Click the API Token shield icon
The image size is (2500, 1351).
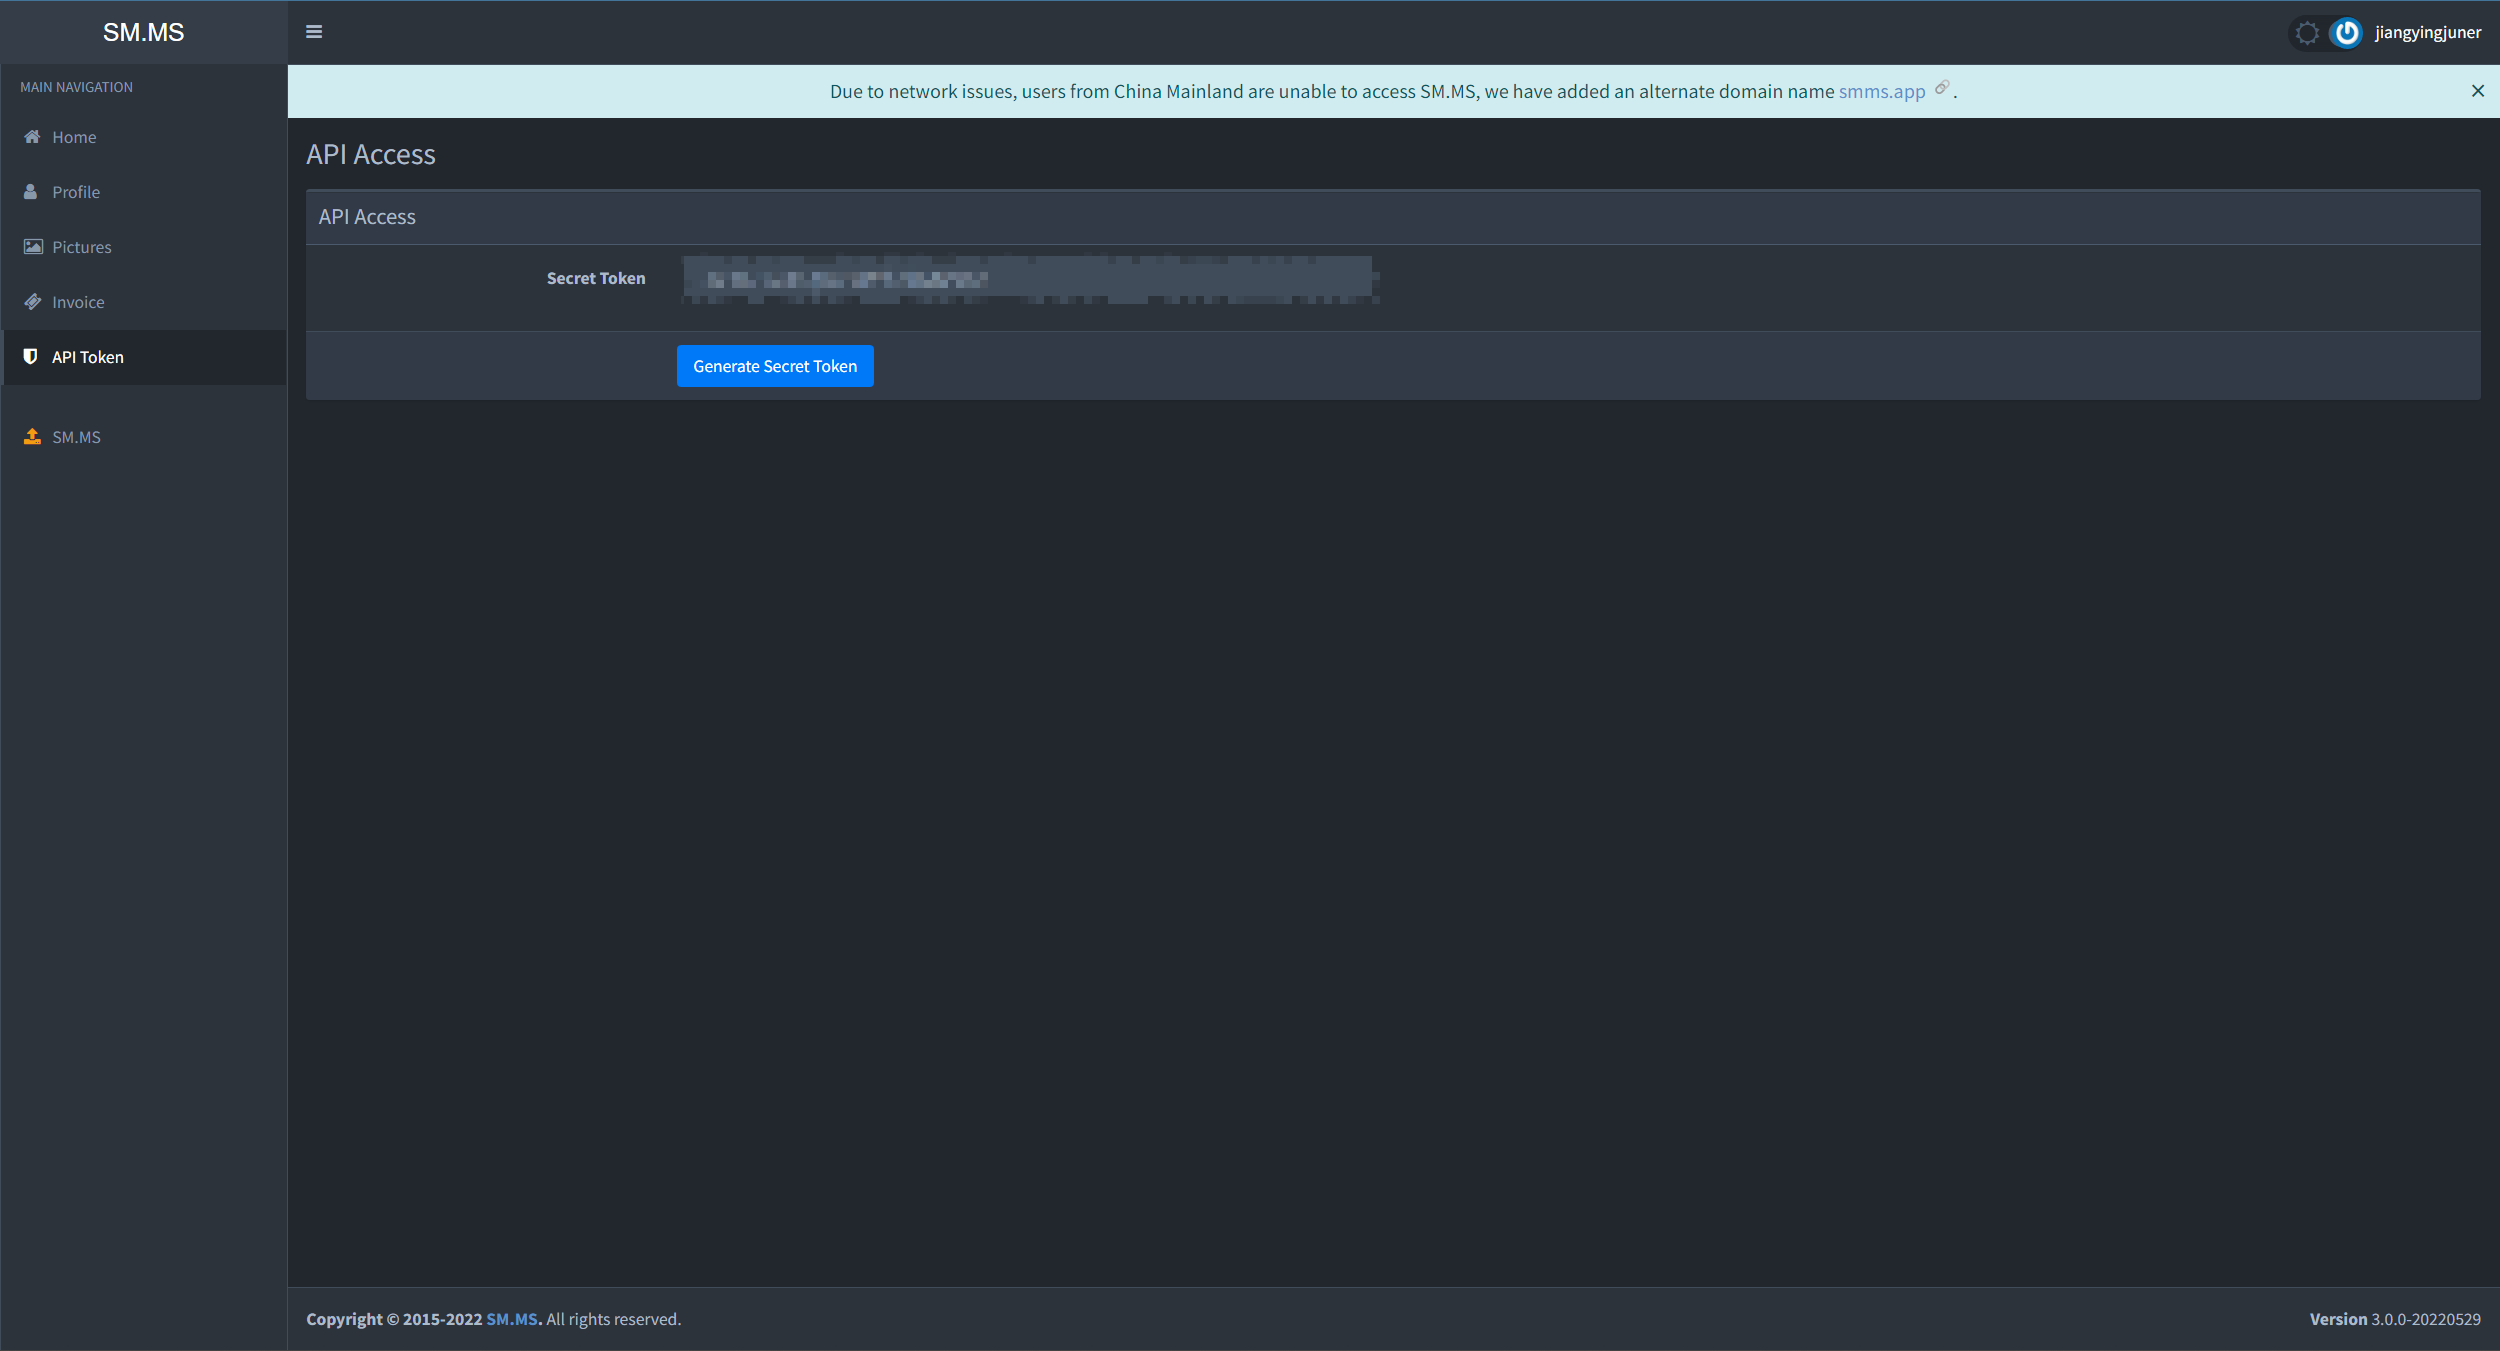point(31,357)
